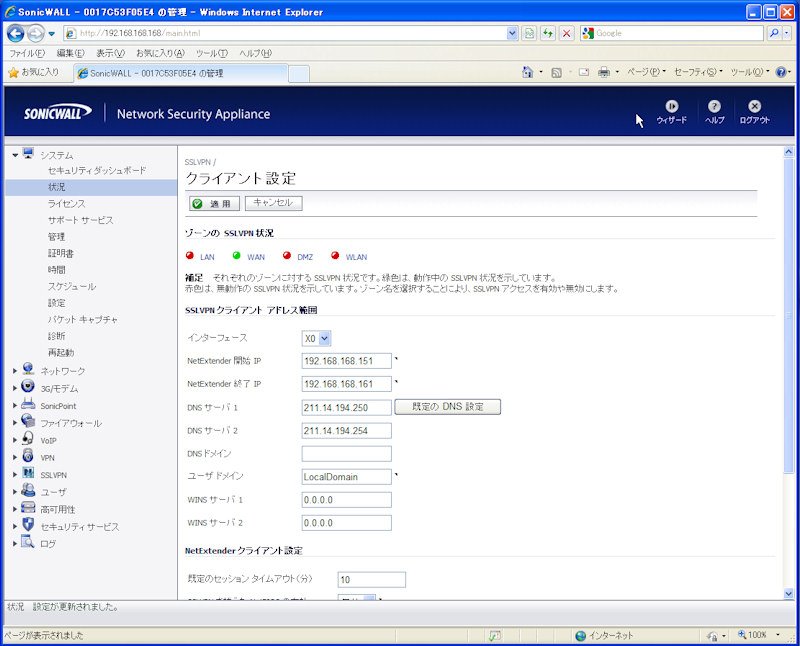The height and width of the screenshot is (646, 800).
Task: Open パケット キャプチャ in the sidebar
Action: (x=82, y=319)
